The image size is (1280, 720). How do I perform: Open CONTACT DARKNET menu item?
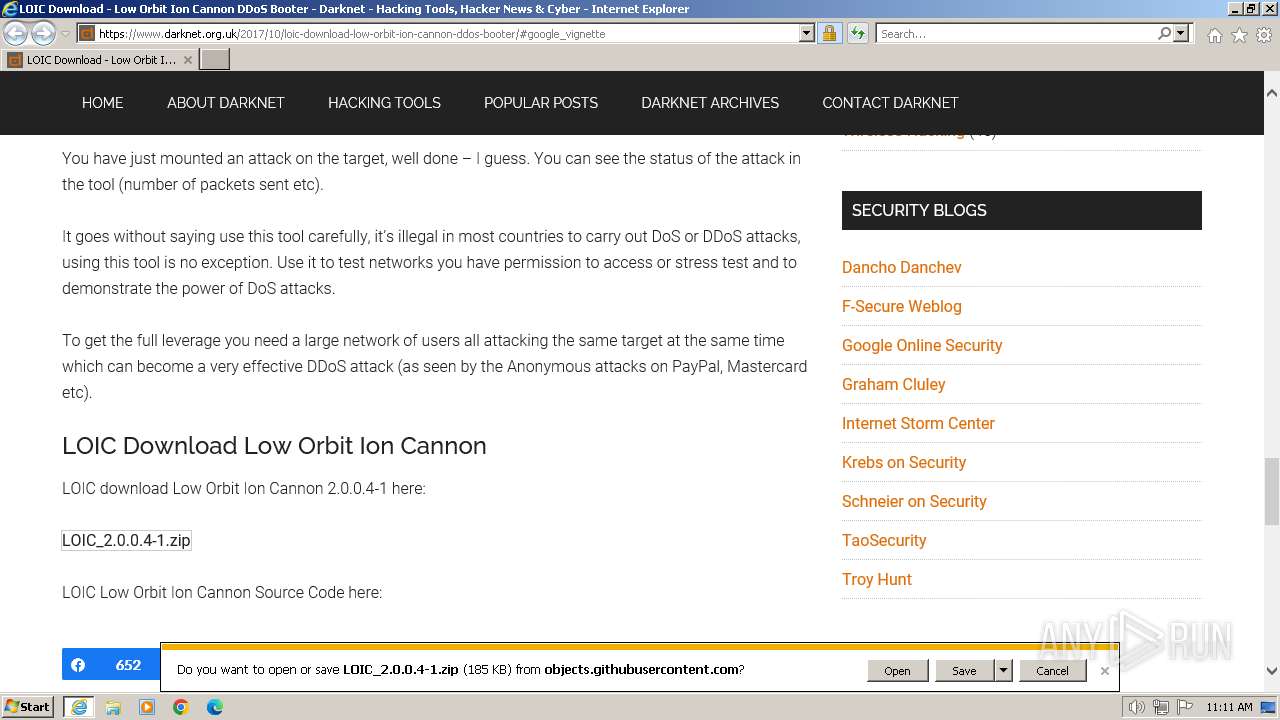coord(890,103)
